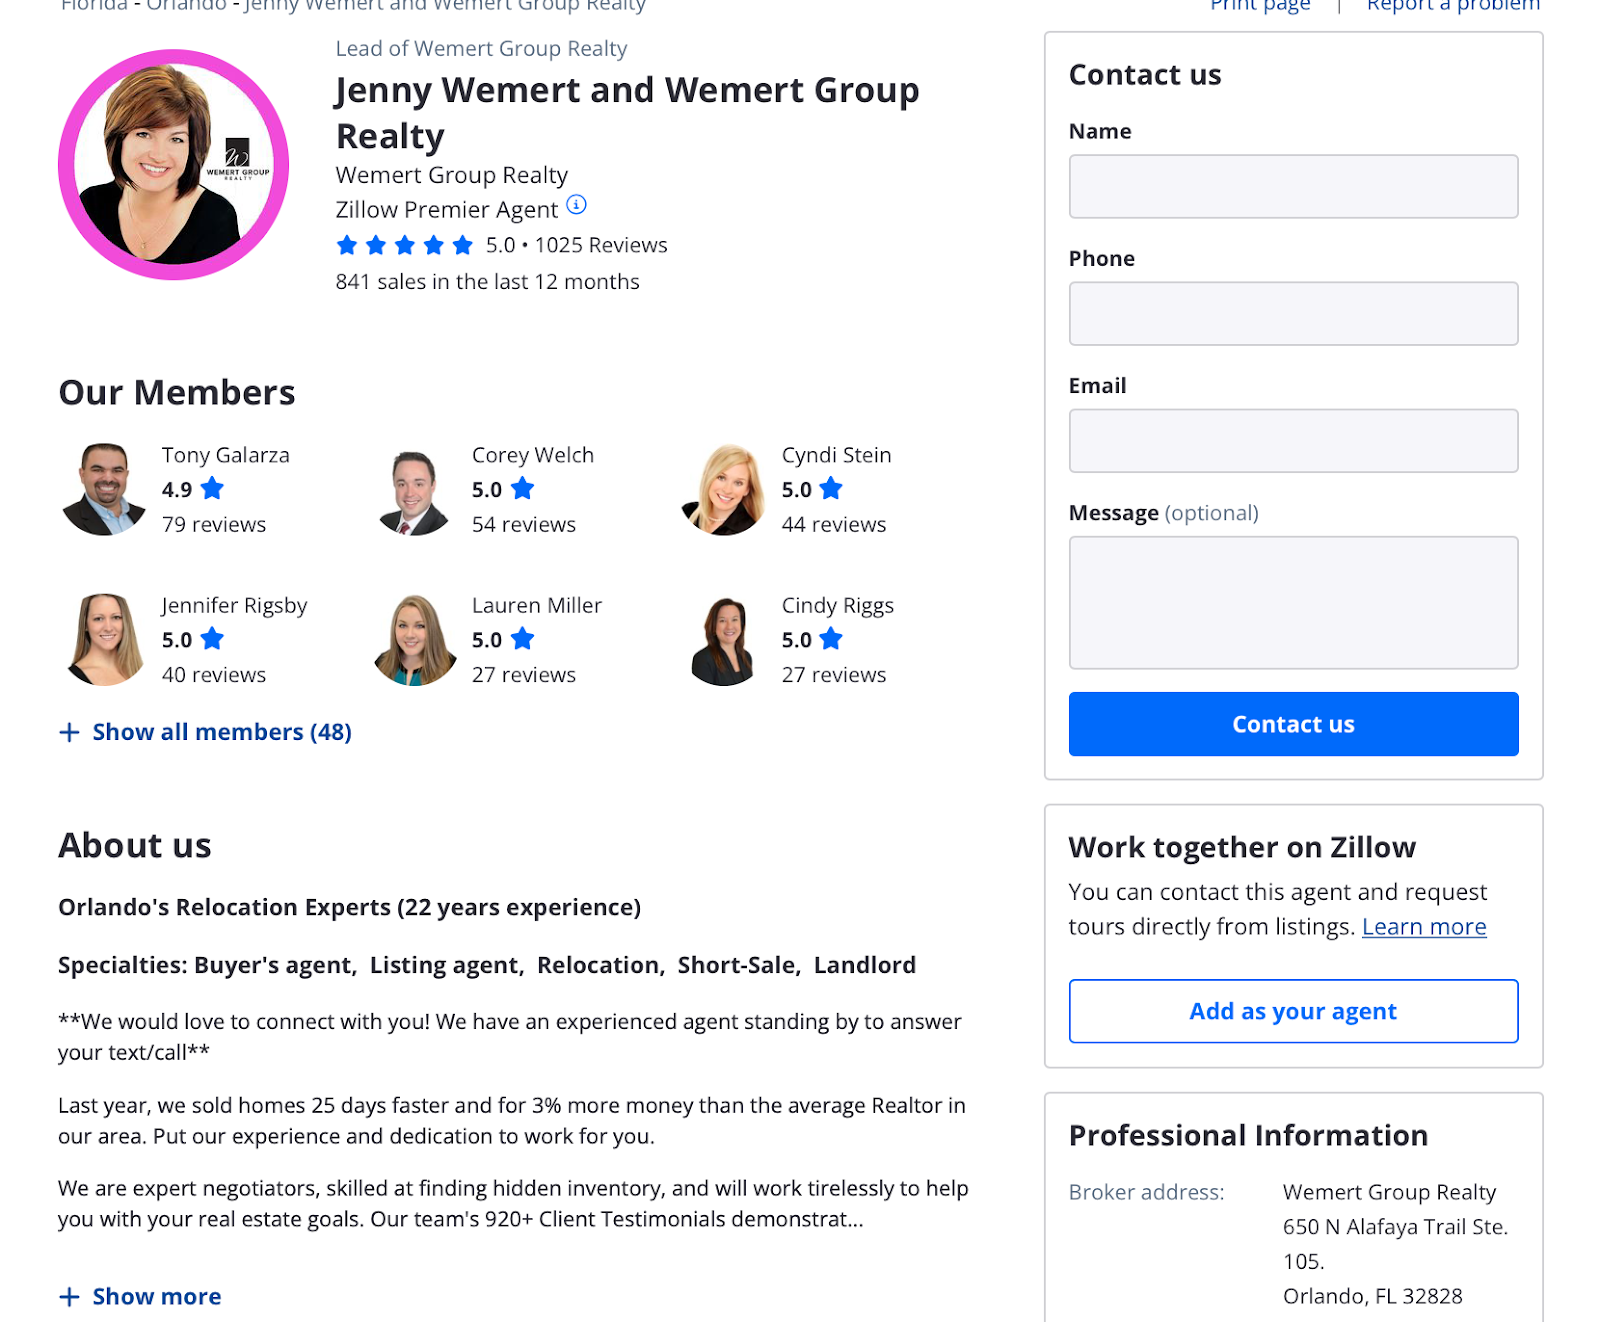Click the Lead of Wemert Group Realty label

[x=481, y=48]
